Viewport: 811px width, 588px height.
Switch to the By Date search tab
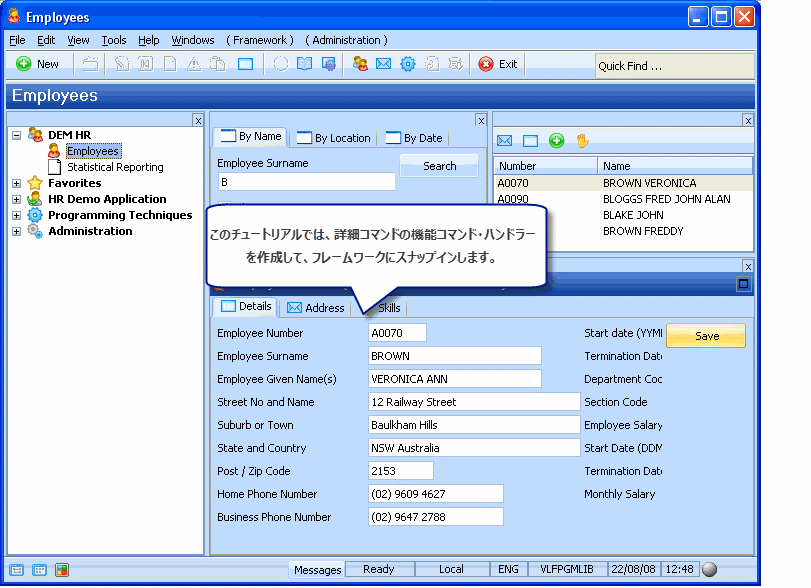pyautogui.click(x=414, y=138)
